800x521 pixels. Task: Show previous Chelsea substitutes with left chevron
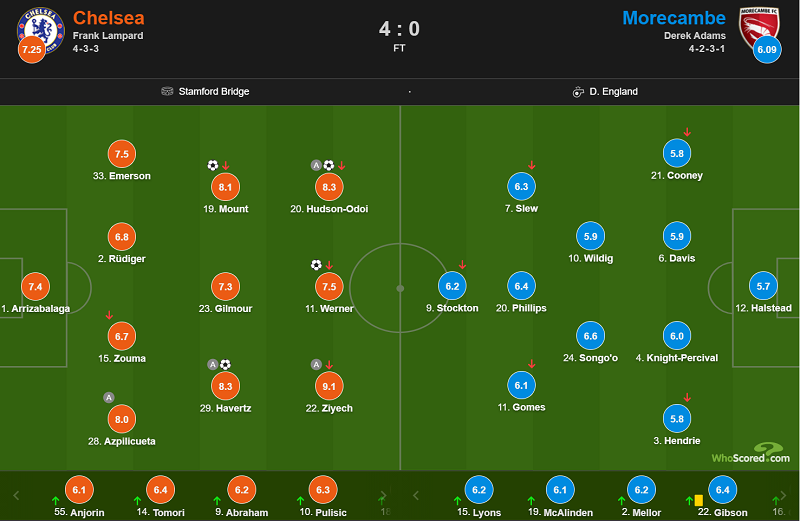(x=16, y=495)
